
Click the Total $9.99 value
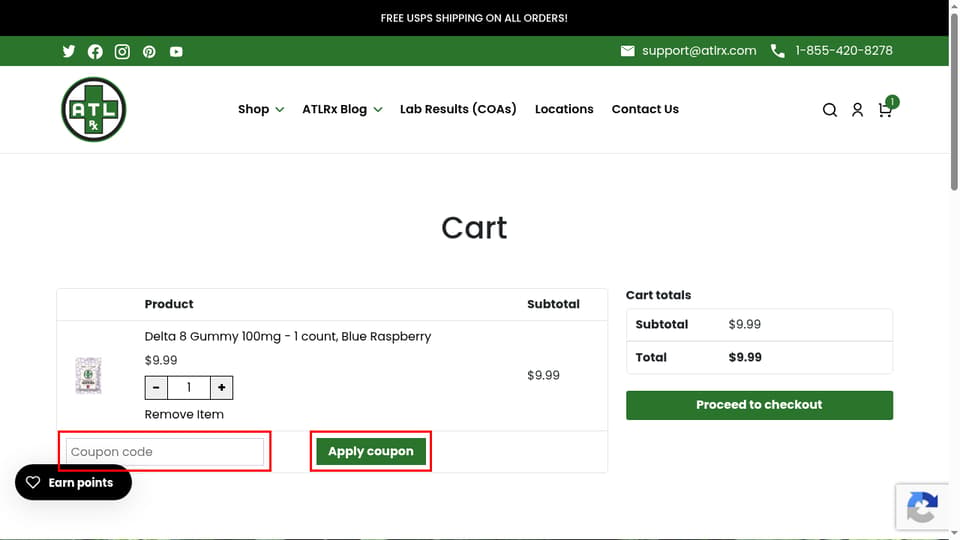pyautogui.click(x=745, y=358)
